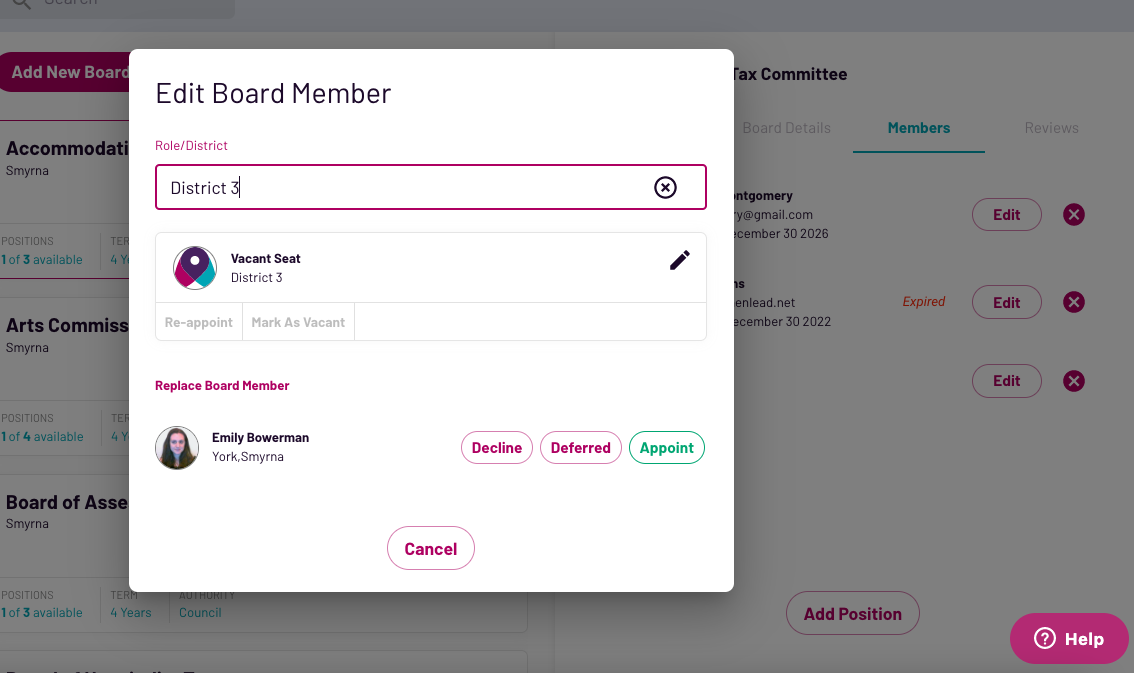The height and width of the screenshot is (673, 1134).
Task: Click the search magnifier icon
Action: tap(20, 3)
